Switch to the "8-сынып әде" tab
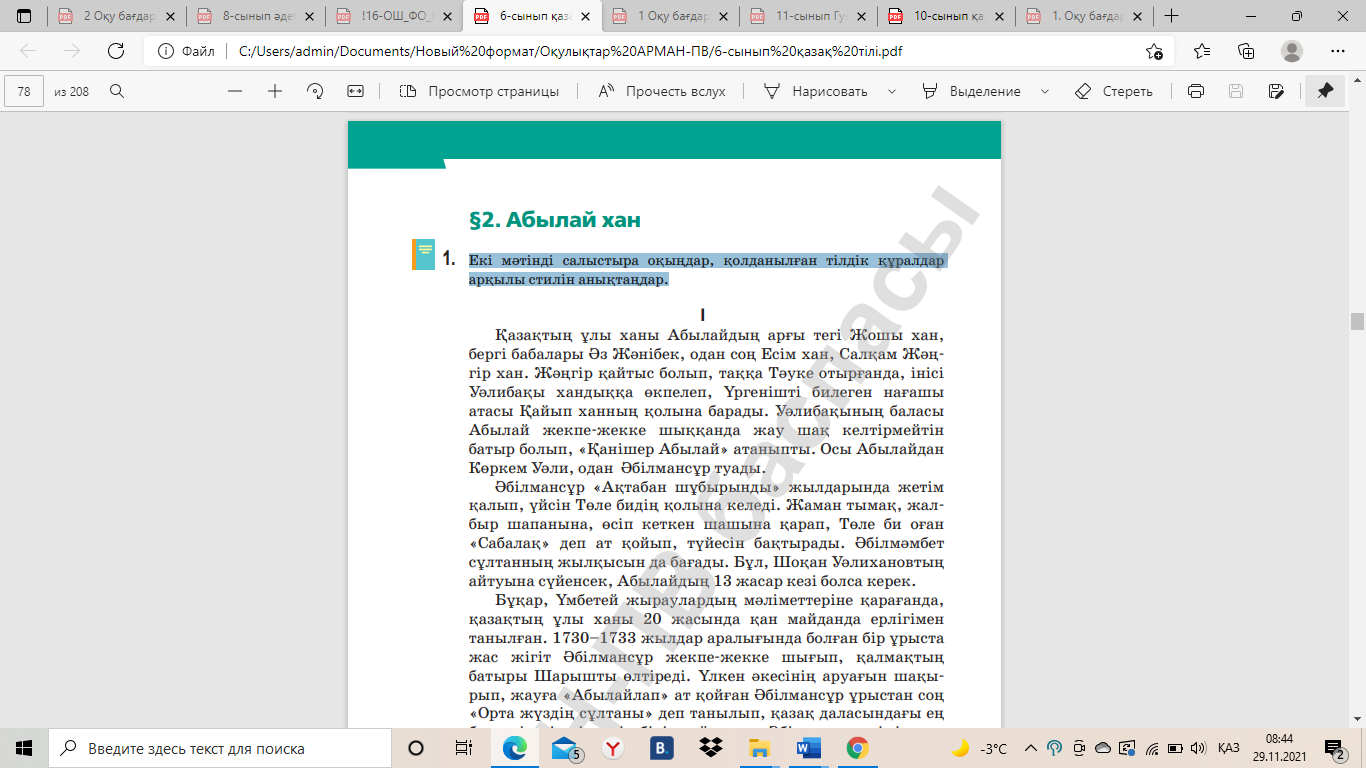This screenshot has width=1366, height=768. coord(254,16)
